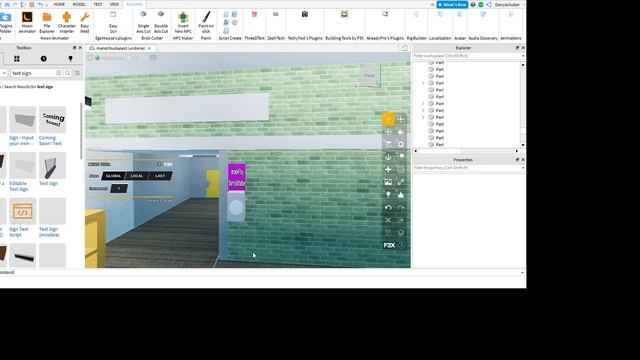Use Single Axis Cut tool
The height and width of the screenshot is (360, 640).
(x=143, y=23)
